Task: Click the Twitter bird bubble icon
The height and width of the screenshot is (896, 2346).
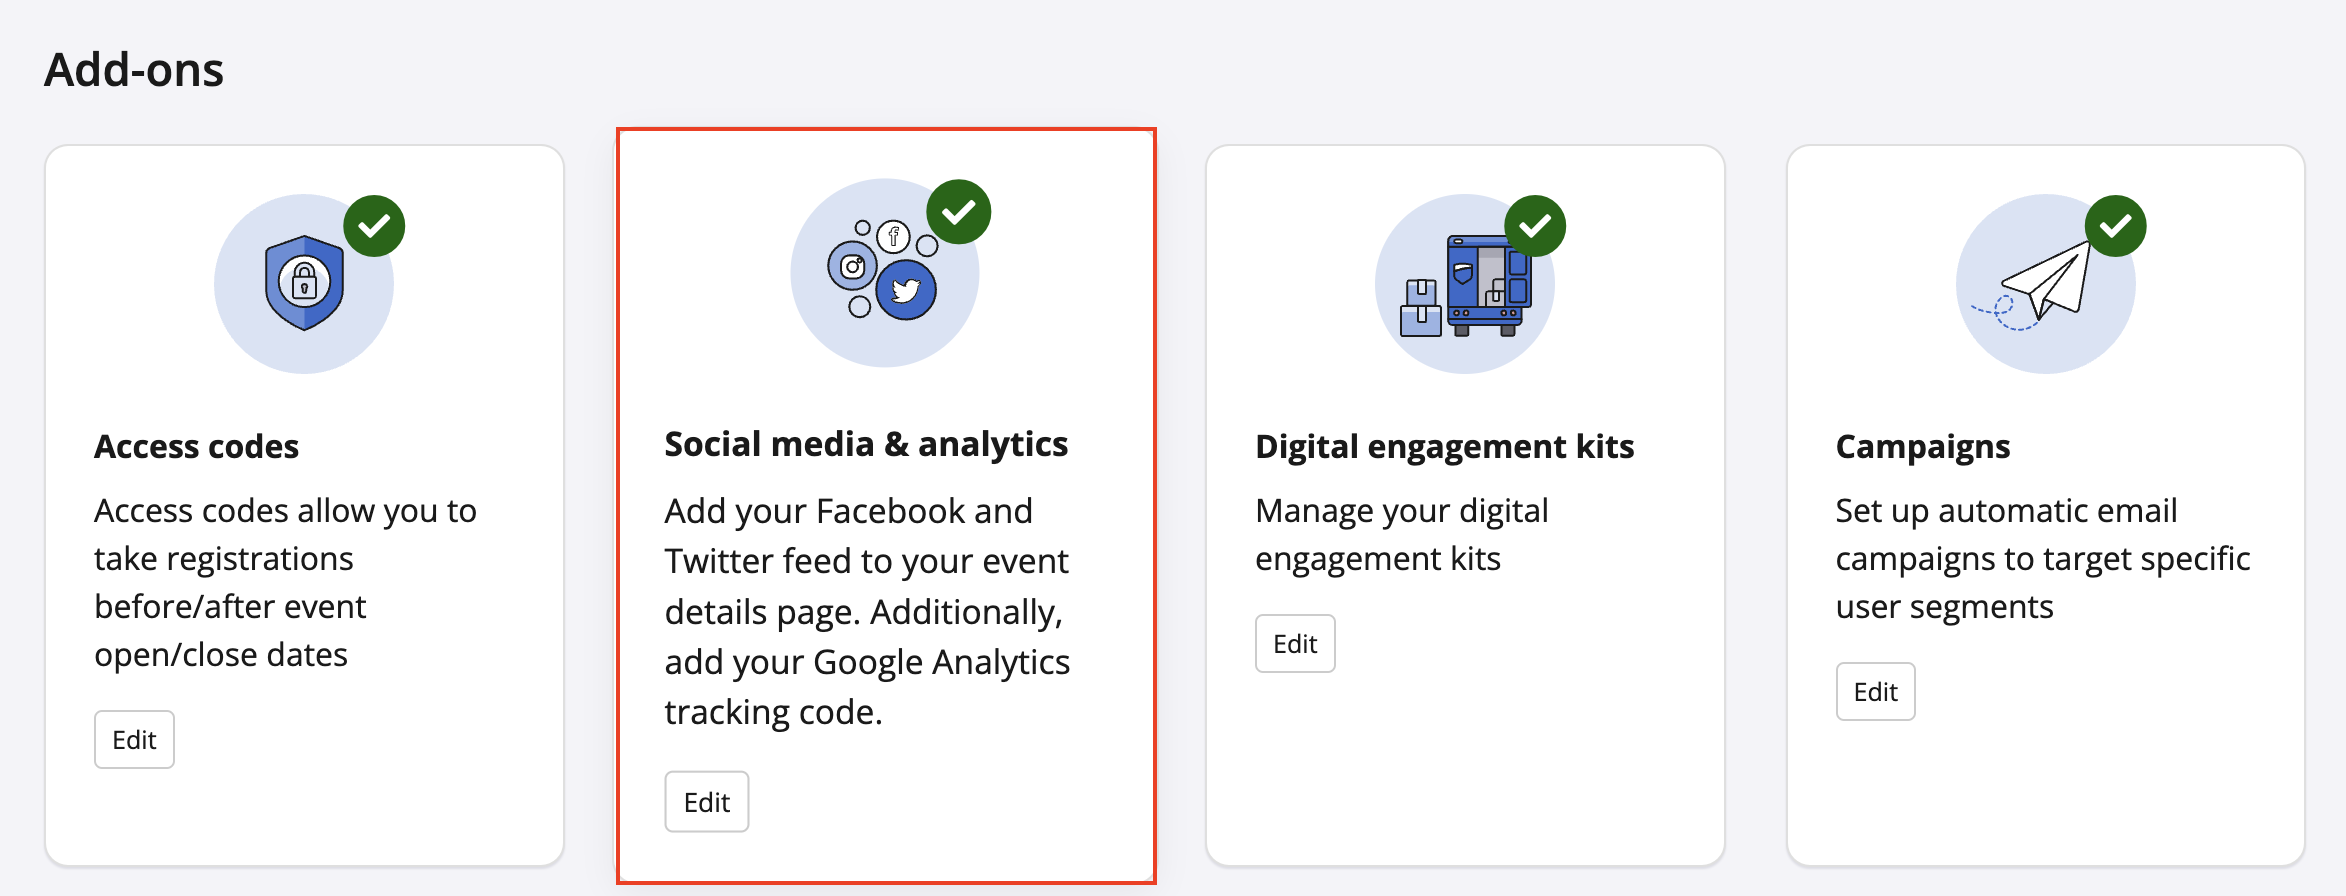Action: click(x=906, y=291)
